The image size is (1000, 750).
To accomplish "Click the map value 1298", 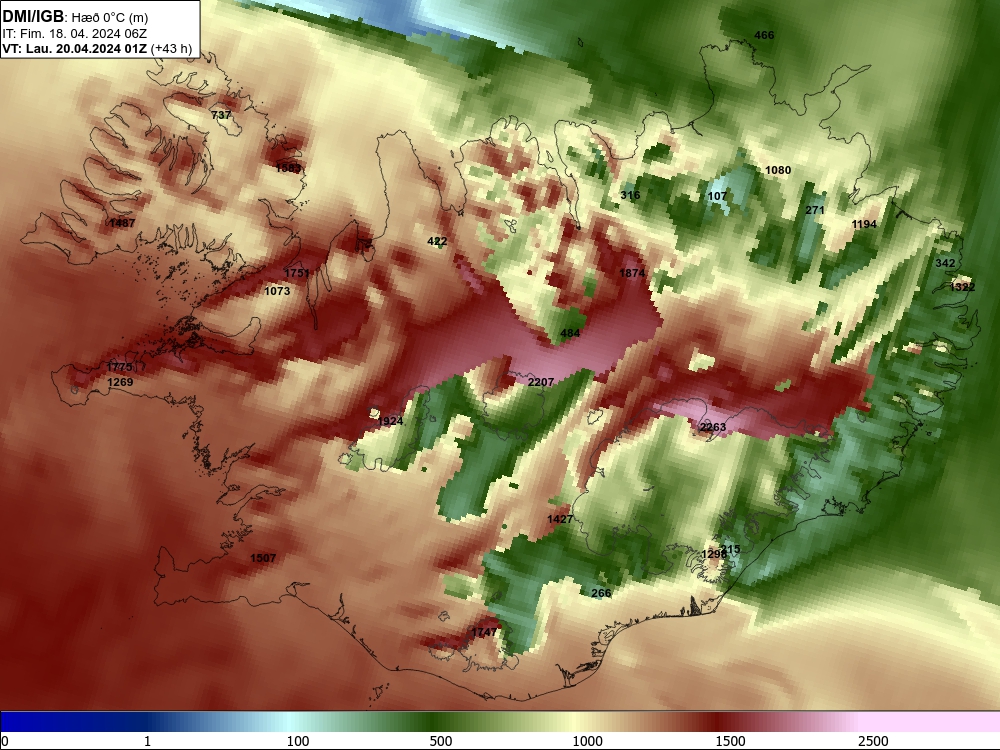I will [x=714, y=554].
